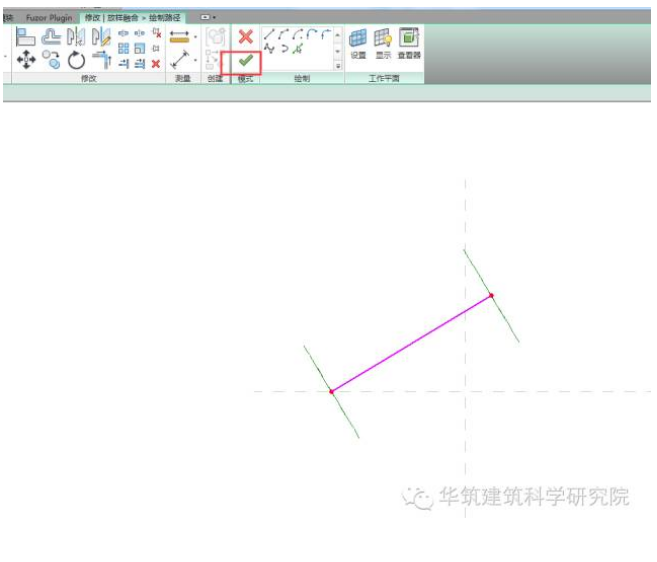Viewport: 657px width, 562px height.
Task: Click the Measure (测量) panel title
Action: (x=183, y=78)
